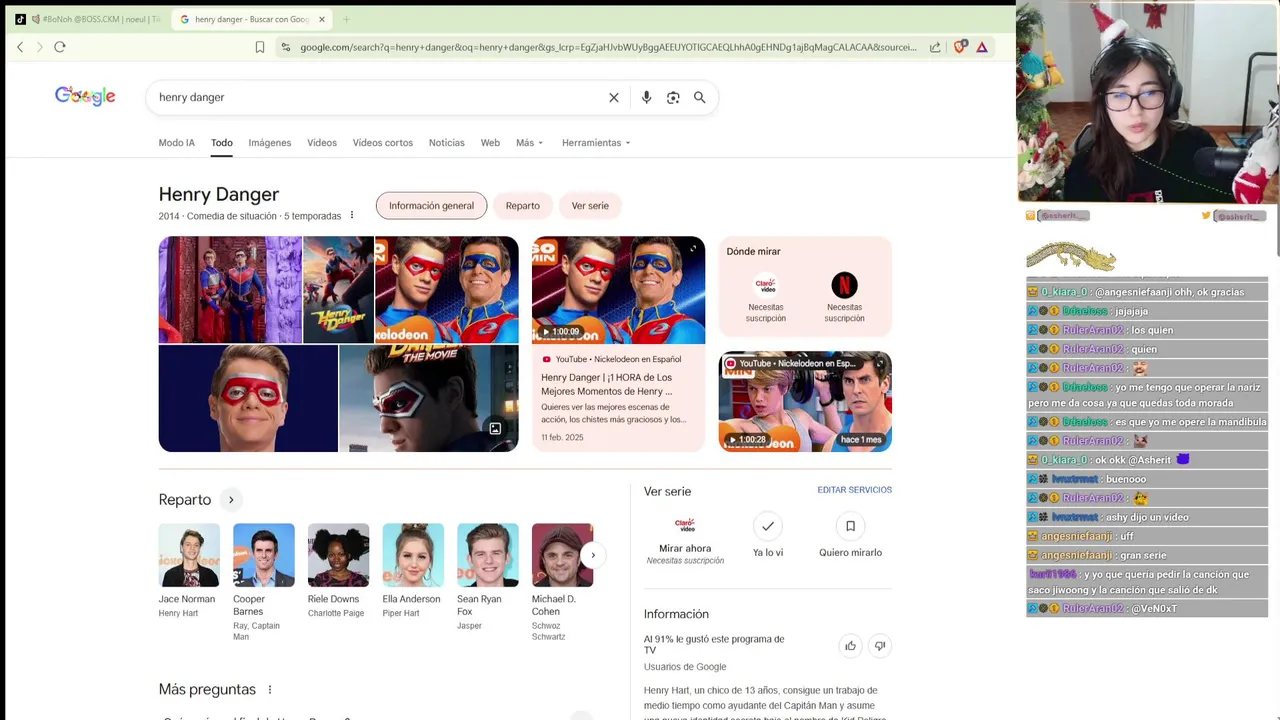1280x720 pixels.
Task: Switch to the Imágenes tab
Action: [x=270, y=143]
